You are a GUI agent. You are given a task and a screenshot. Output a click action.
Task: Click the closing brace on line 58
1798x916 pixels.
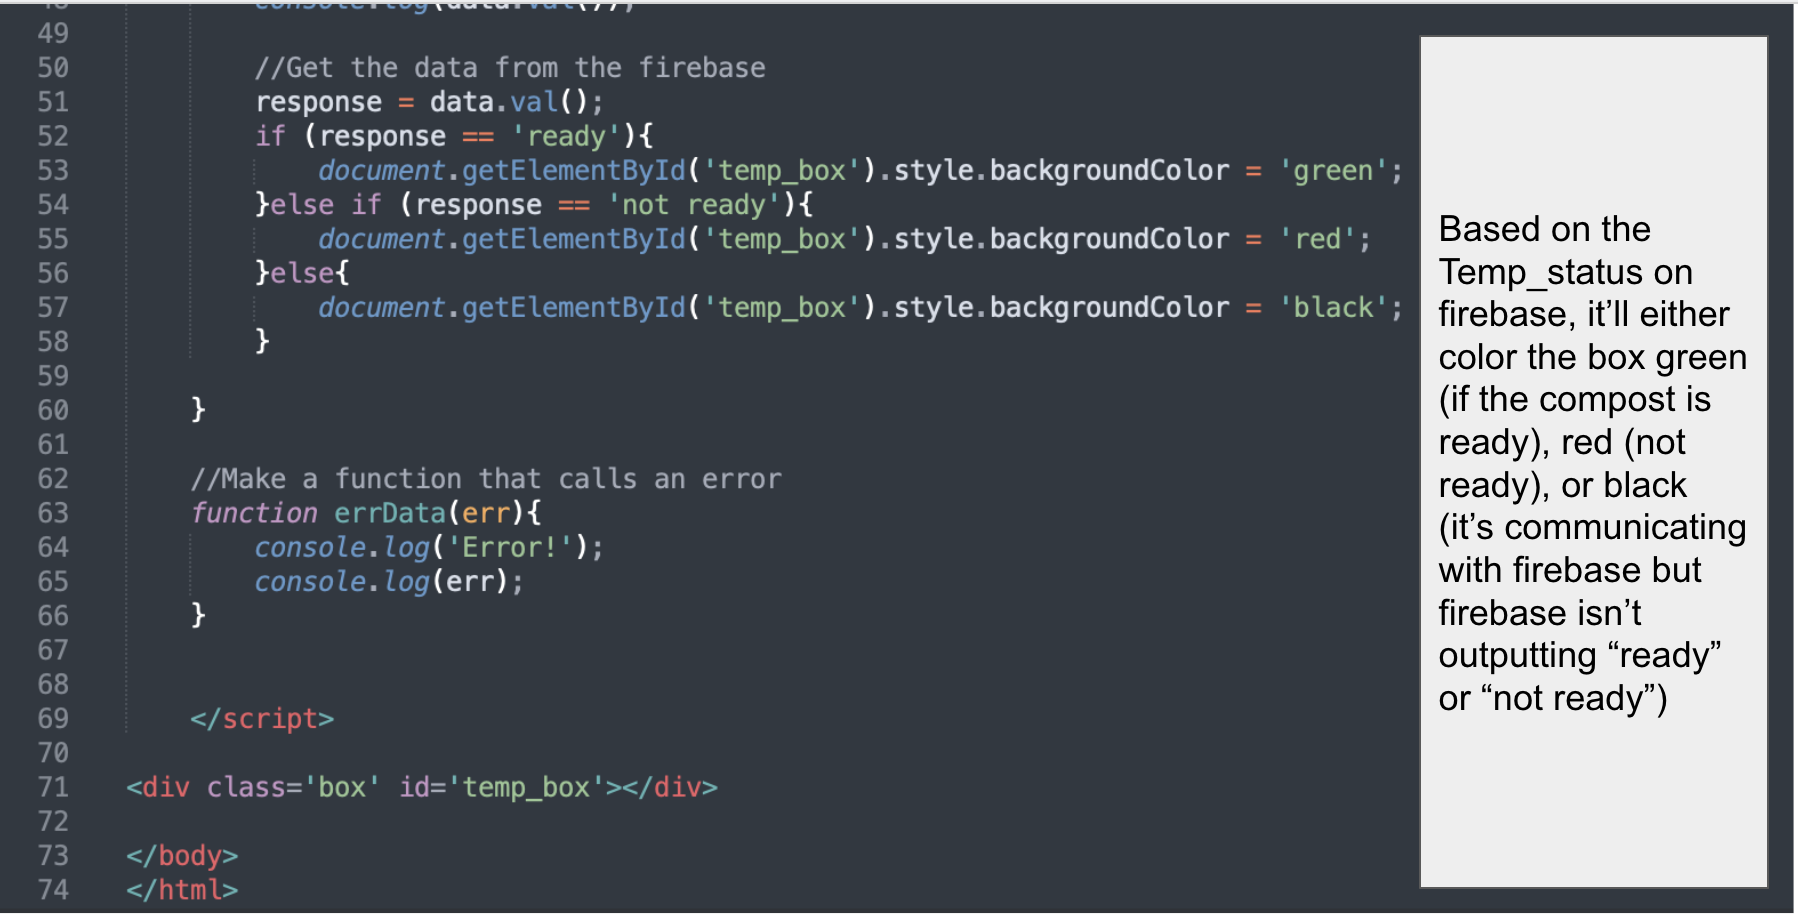tap(262, 342)
